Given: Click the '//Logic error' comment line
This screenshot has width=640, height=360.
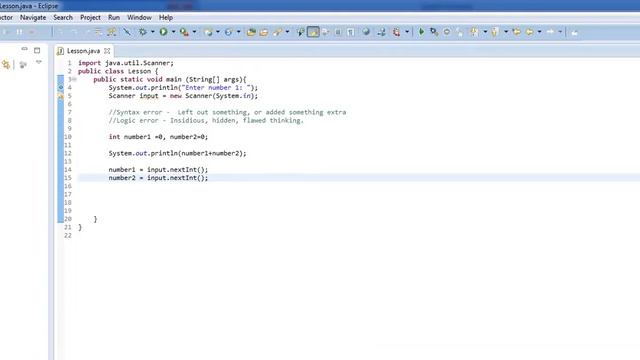Looking at the screenshot, I should pyautogui.click(x=206, y=120).
